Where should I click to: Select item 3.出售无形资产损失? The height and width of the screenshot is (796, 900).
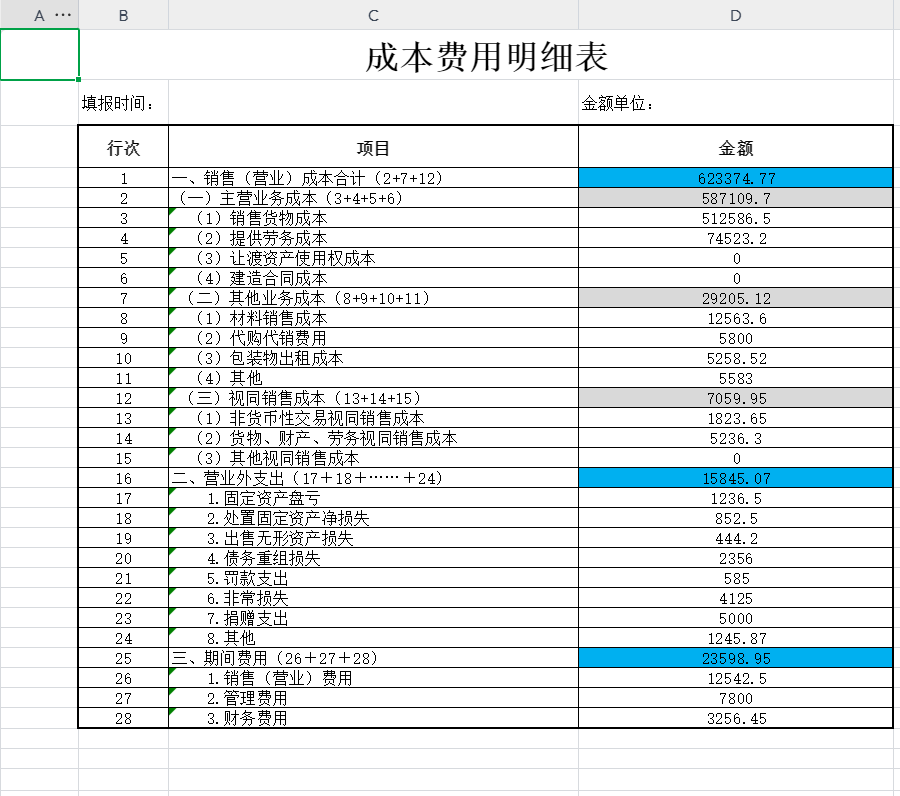pyautogui.click(x=373, y=538)
